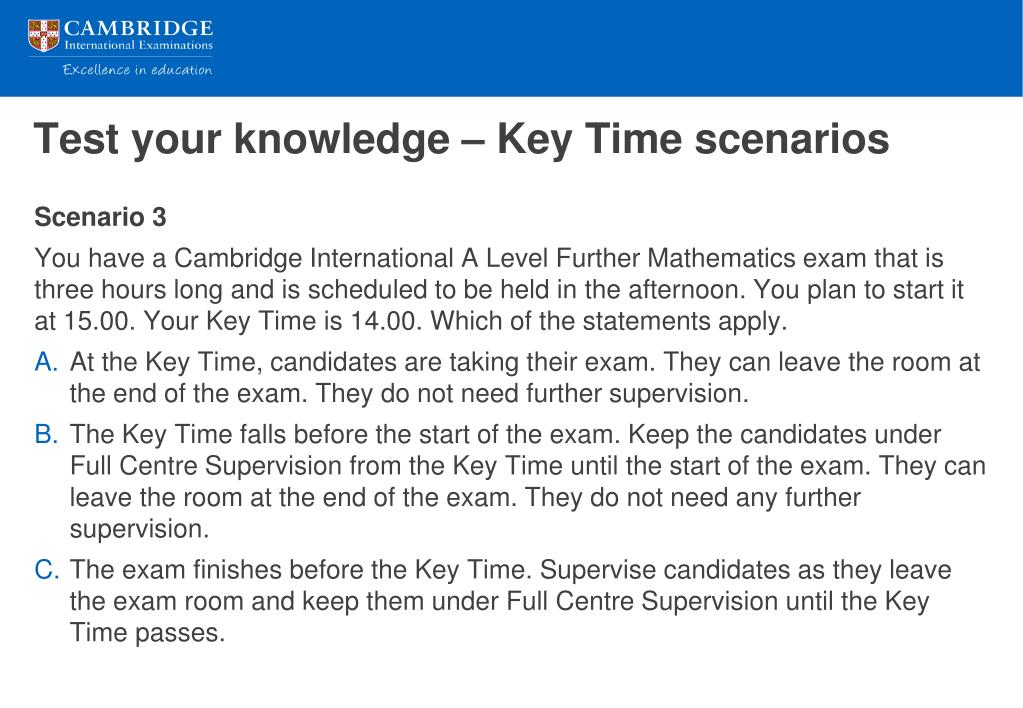Click statement about Key Time falling before exam

[527, 482]
